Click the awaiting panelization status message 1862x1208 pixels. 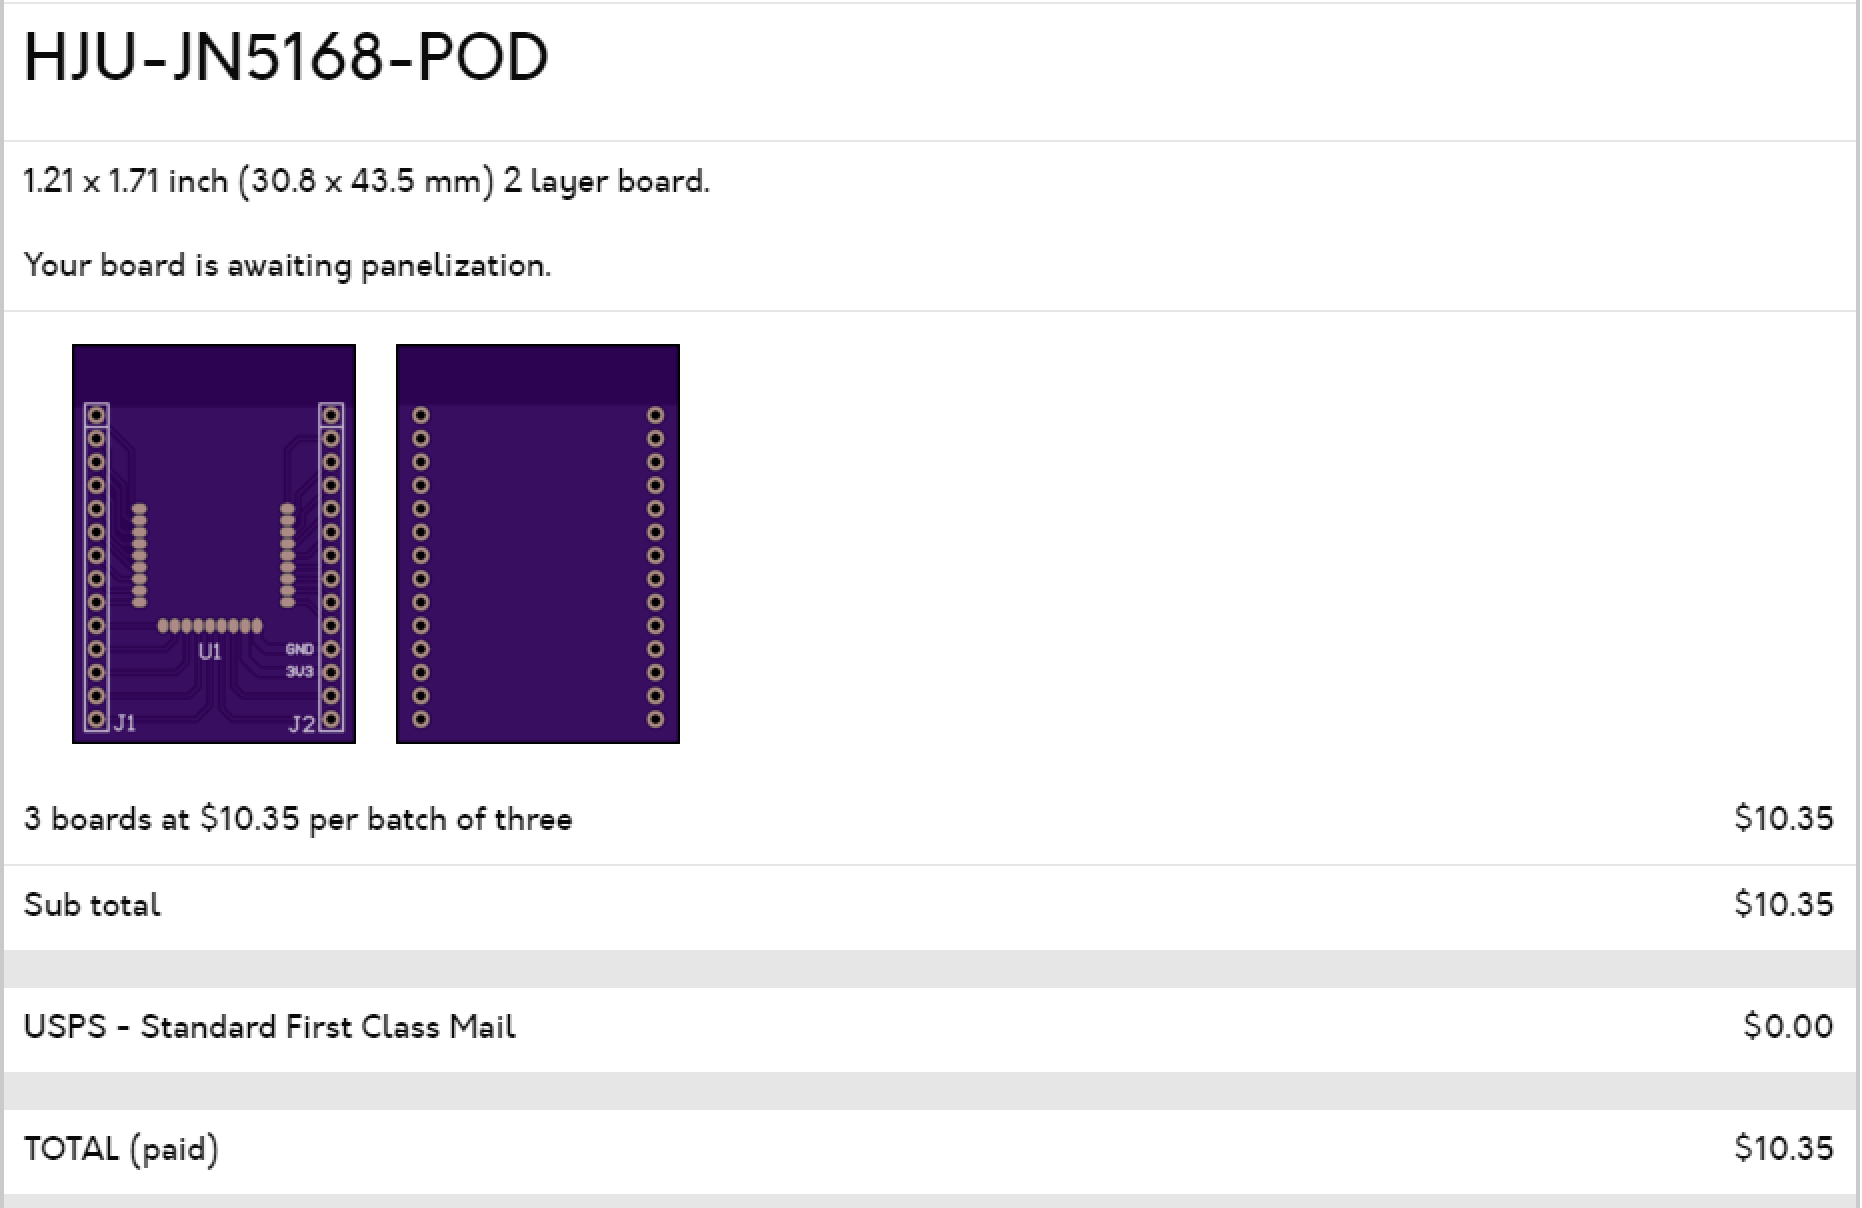[x=287, y=266]
